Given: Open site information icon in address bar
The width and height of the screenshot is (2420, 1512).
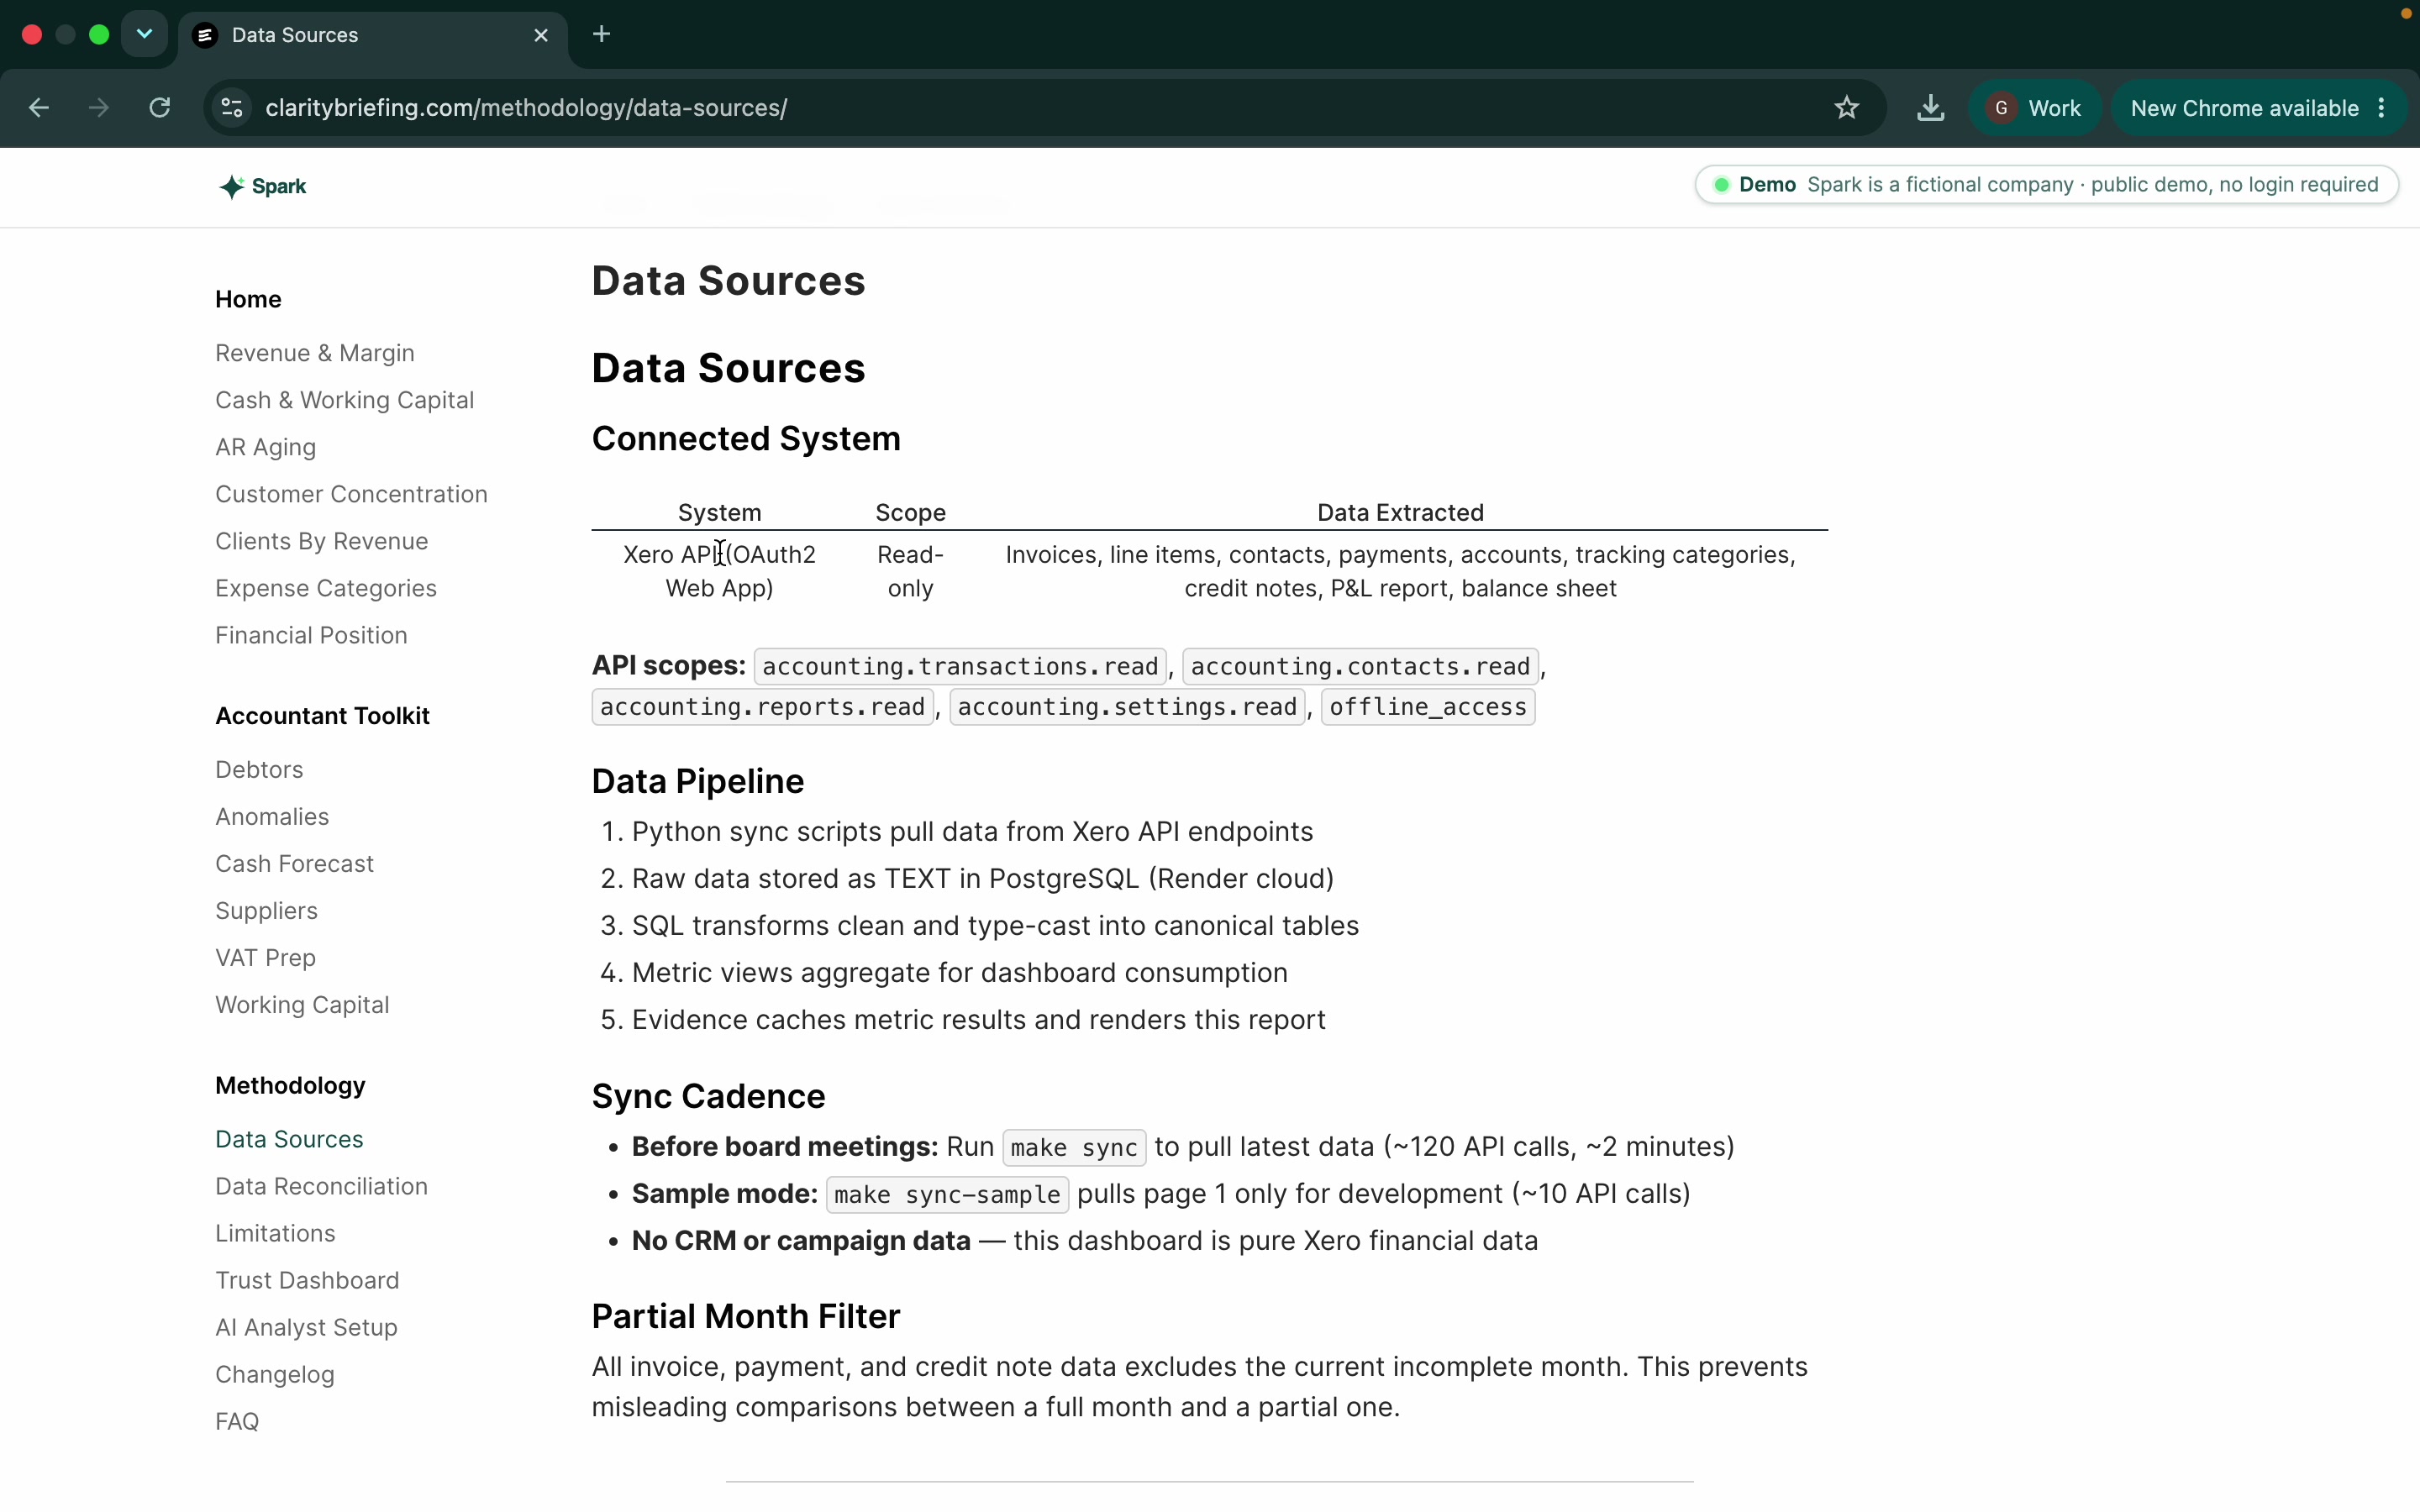Looking at the screenshot, I should pos(232,108).
